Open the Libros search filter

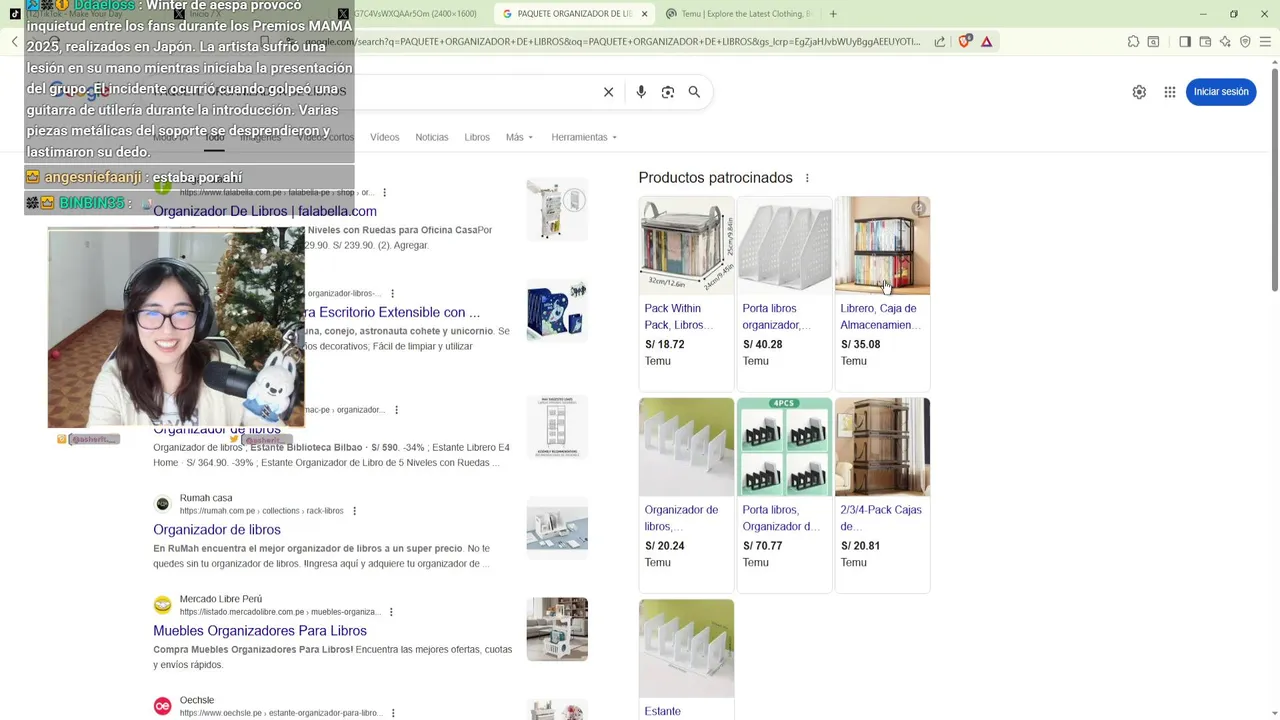(477, 137)
